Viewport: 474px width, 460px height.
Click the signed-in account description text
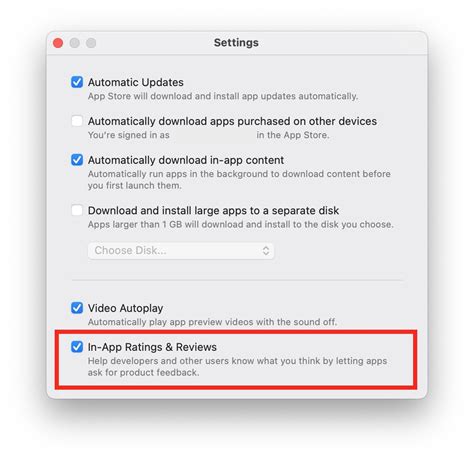209,135
